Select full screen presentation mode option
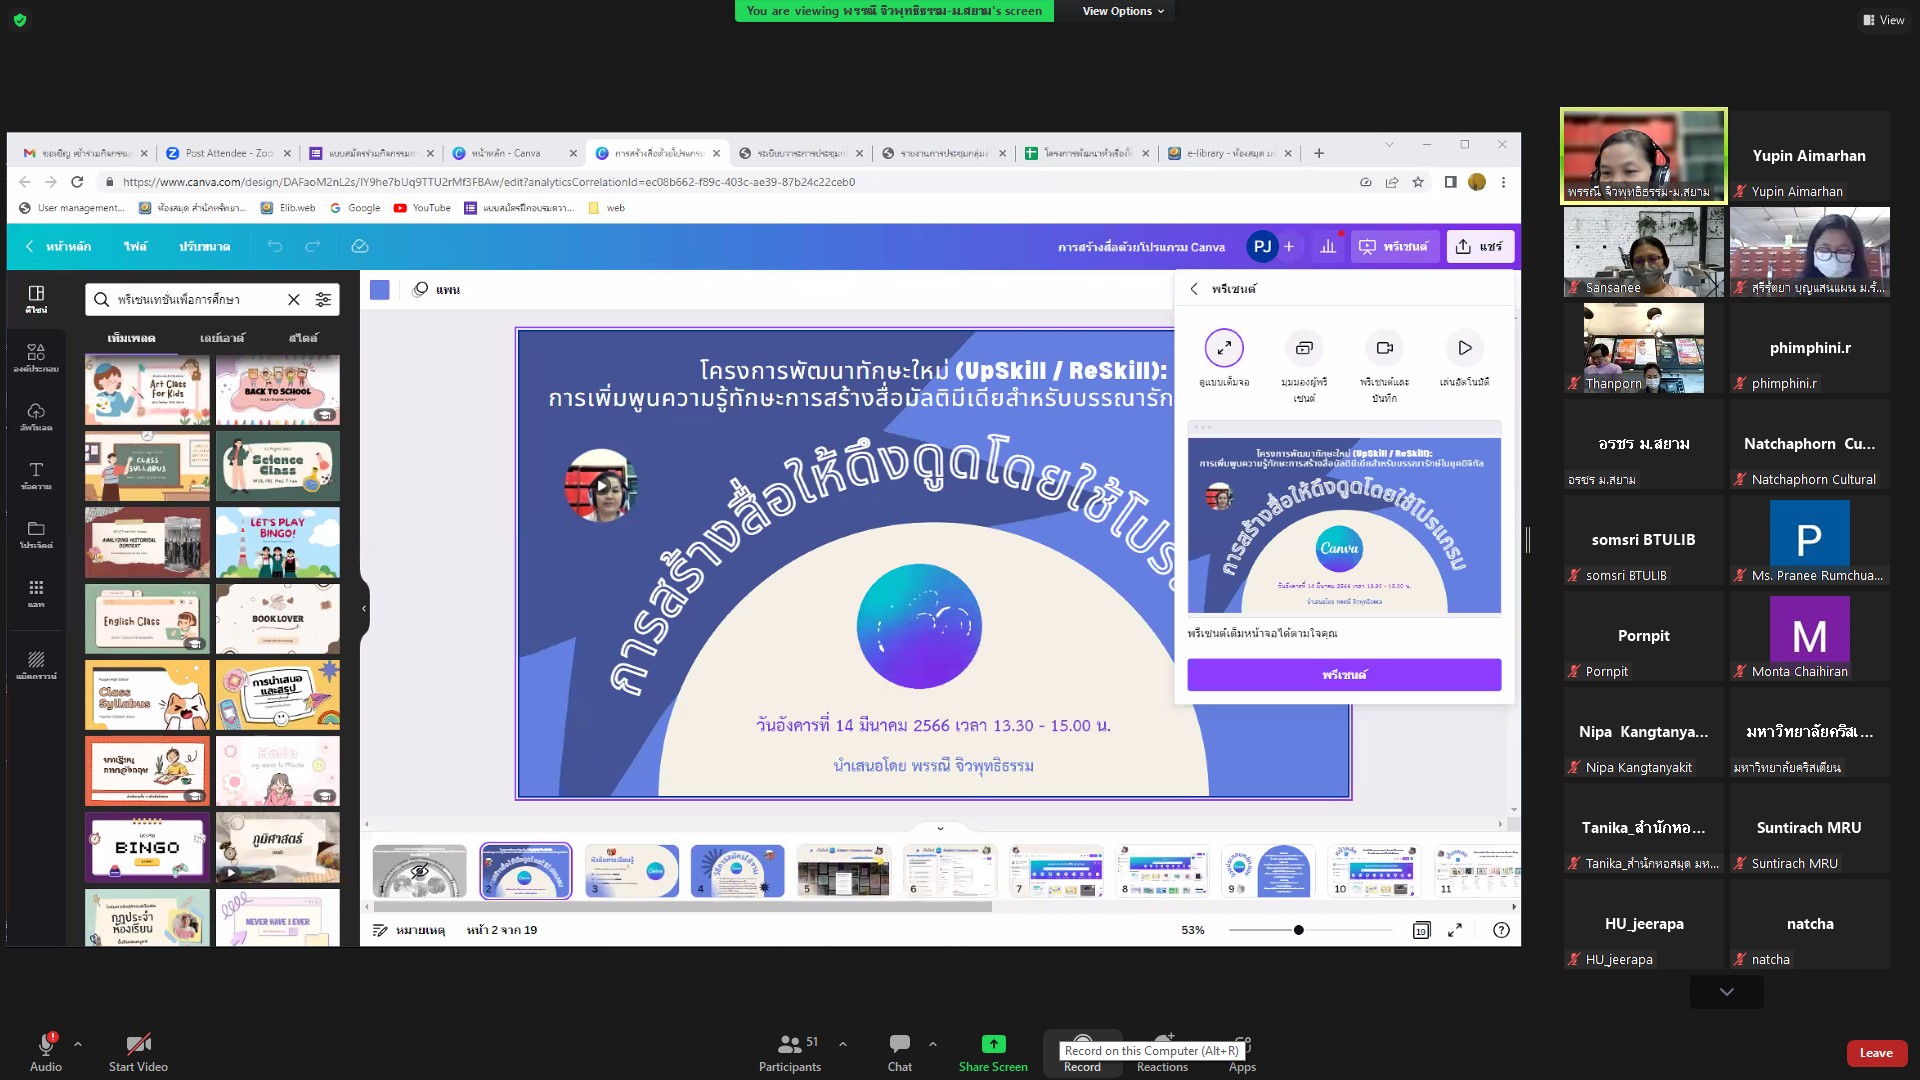The image size is (1920, 1080). click(x=1224, y=348)
